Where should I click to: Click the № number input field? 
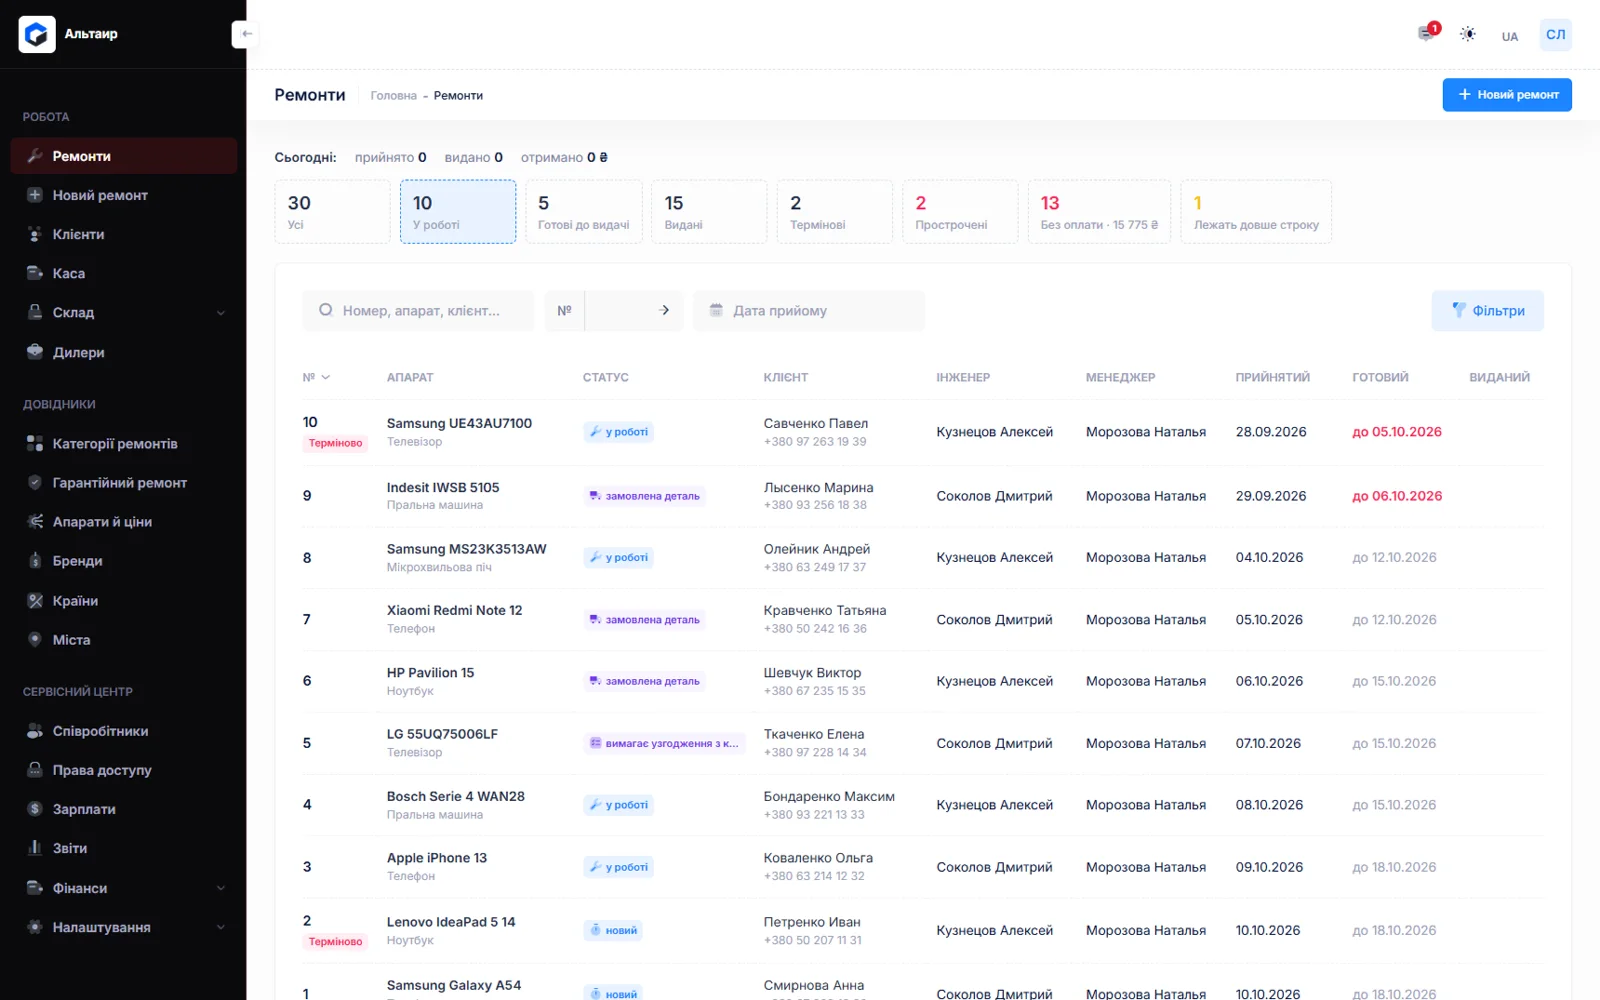(x=615, y=311)
